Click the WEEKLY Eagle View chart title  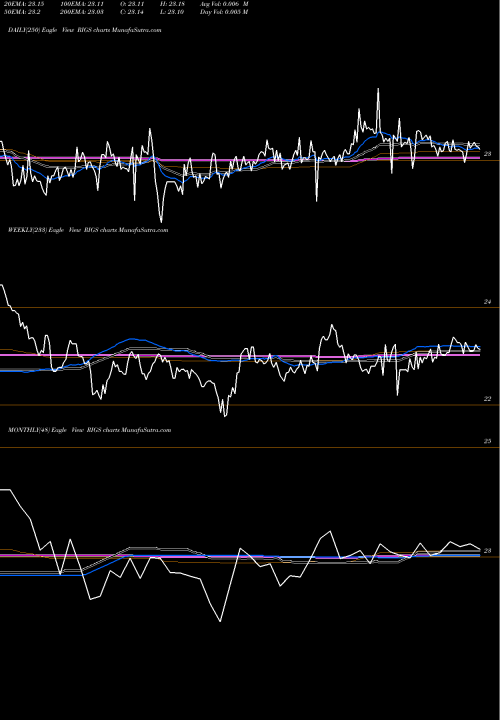88,230
